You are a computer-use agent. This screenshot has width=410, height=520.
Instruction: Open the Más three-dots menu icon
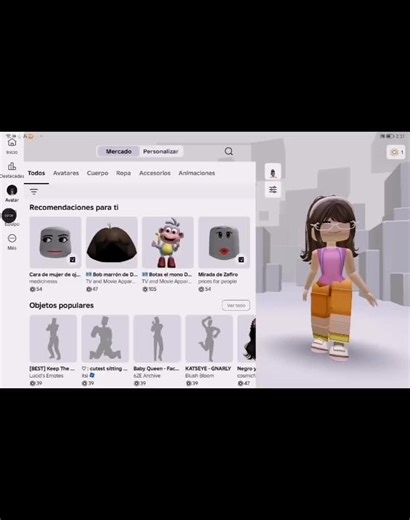pos(12,238)
